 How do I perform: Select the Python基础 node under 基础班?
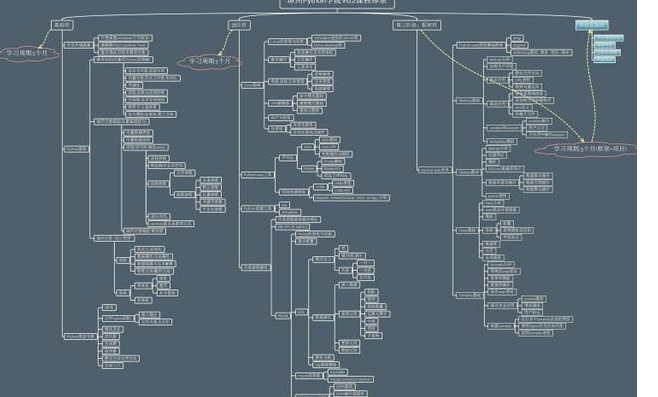pyautogui.click(x=76, y=149)
